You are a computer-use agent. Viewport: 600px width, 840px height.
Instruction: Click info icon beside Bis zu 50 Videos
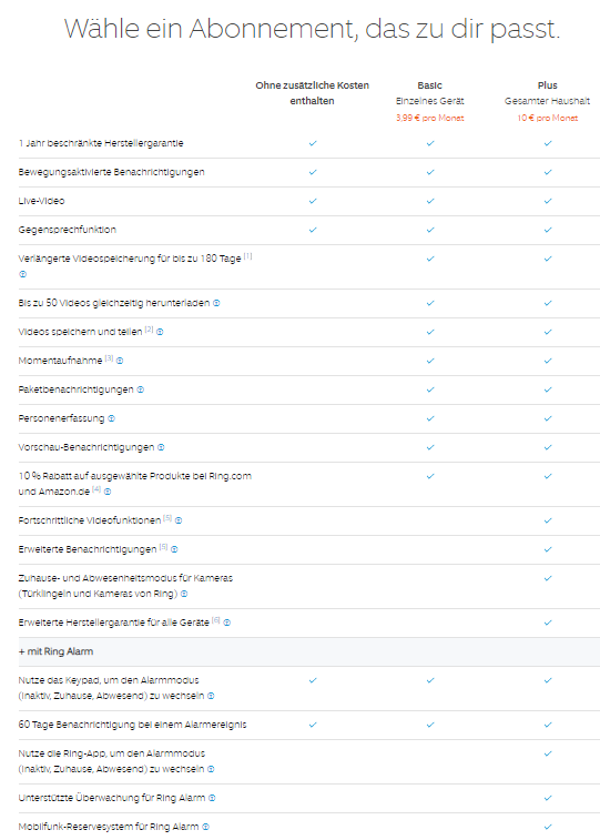(x=217, y=302)
